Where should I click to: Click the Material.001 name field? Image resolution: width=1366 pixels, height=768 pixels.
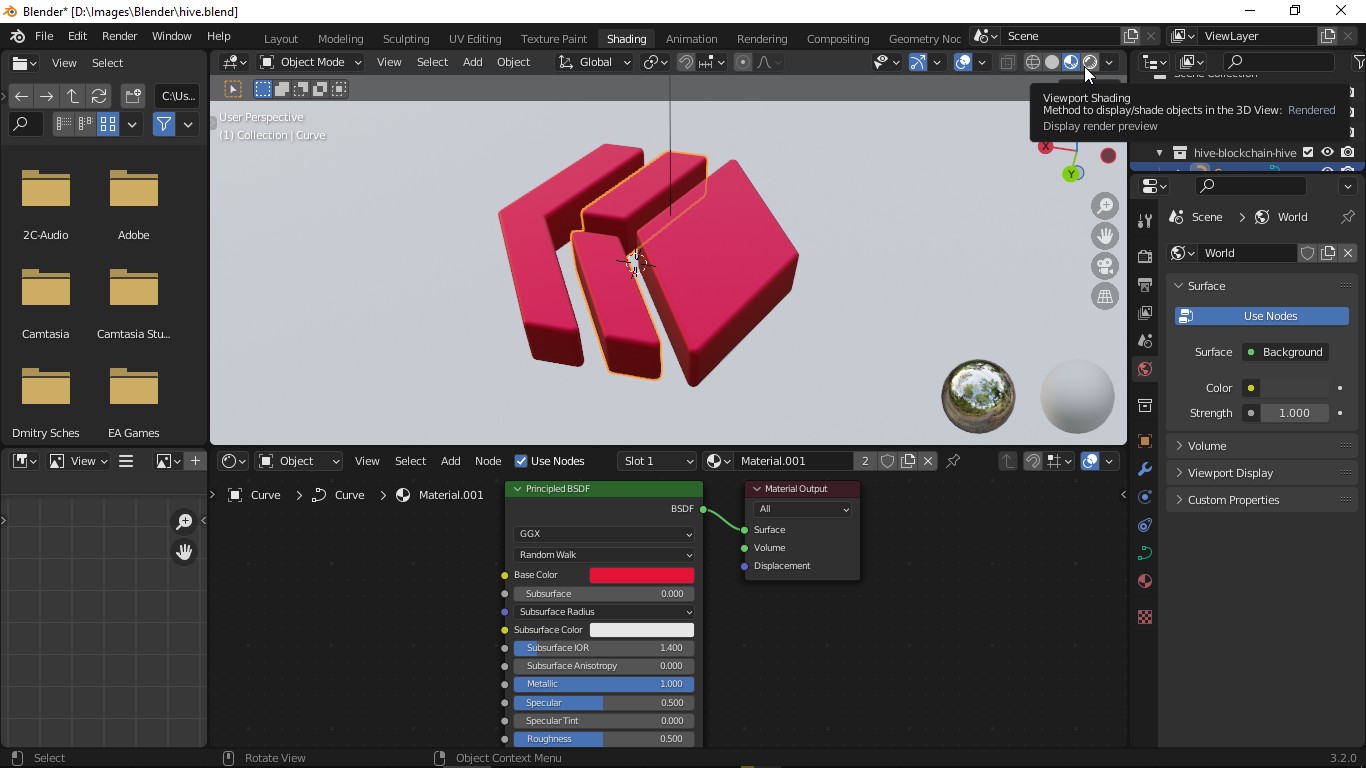tap(794, 461)
